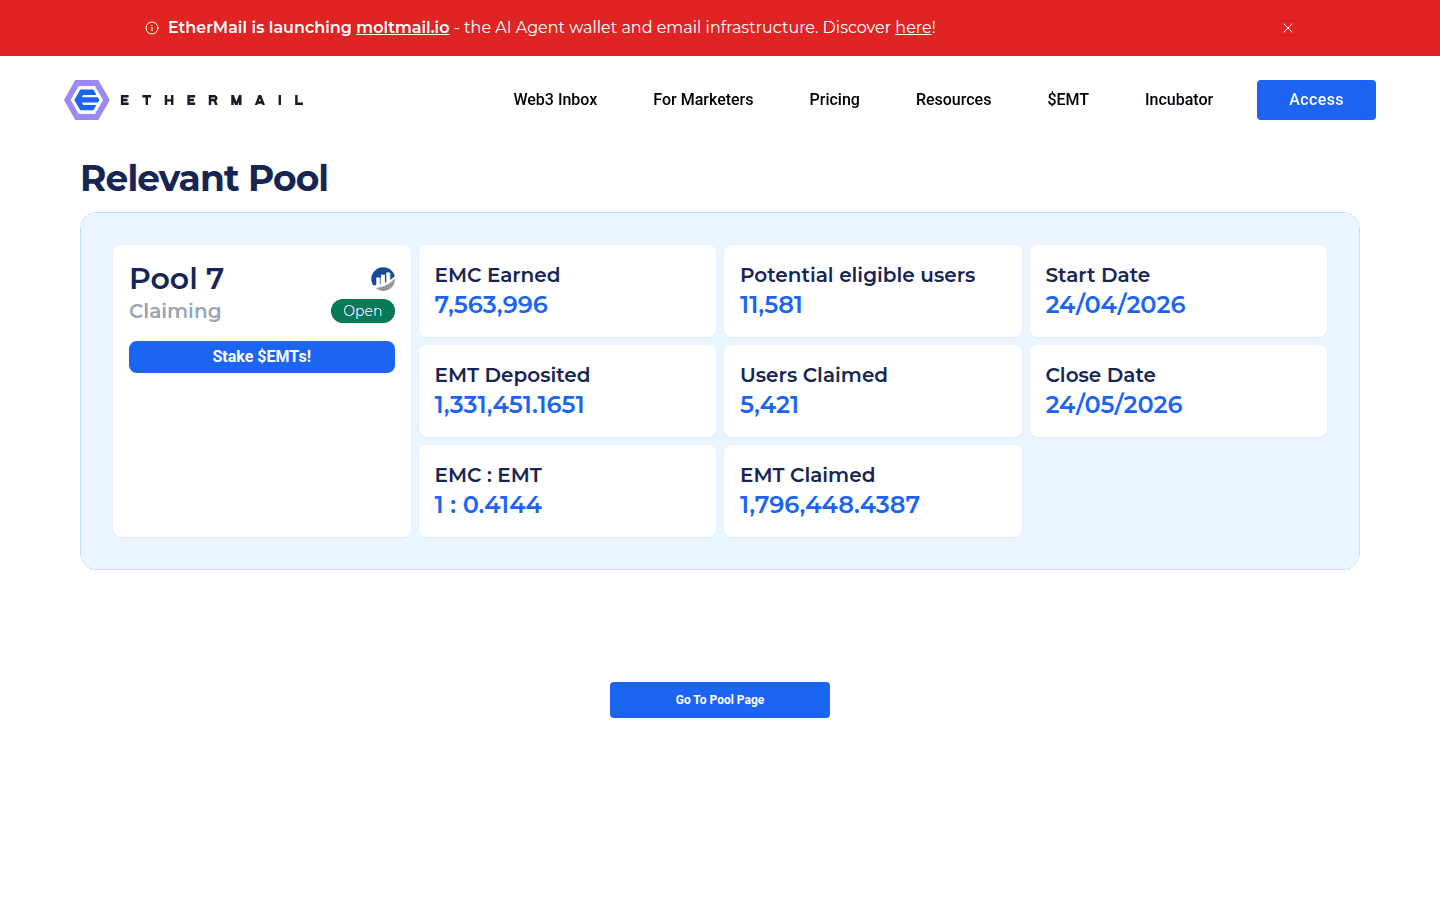
Task: Click the green Open status badge
Action: click(x=363, y=311)
